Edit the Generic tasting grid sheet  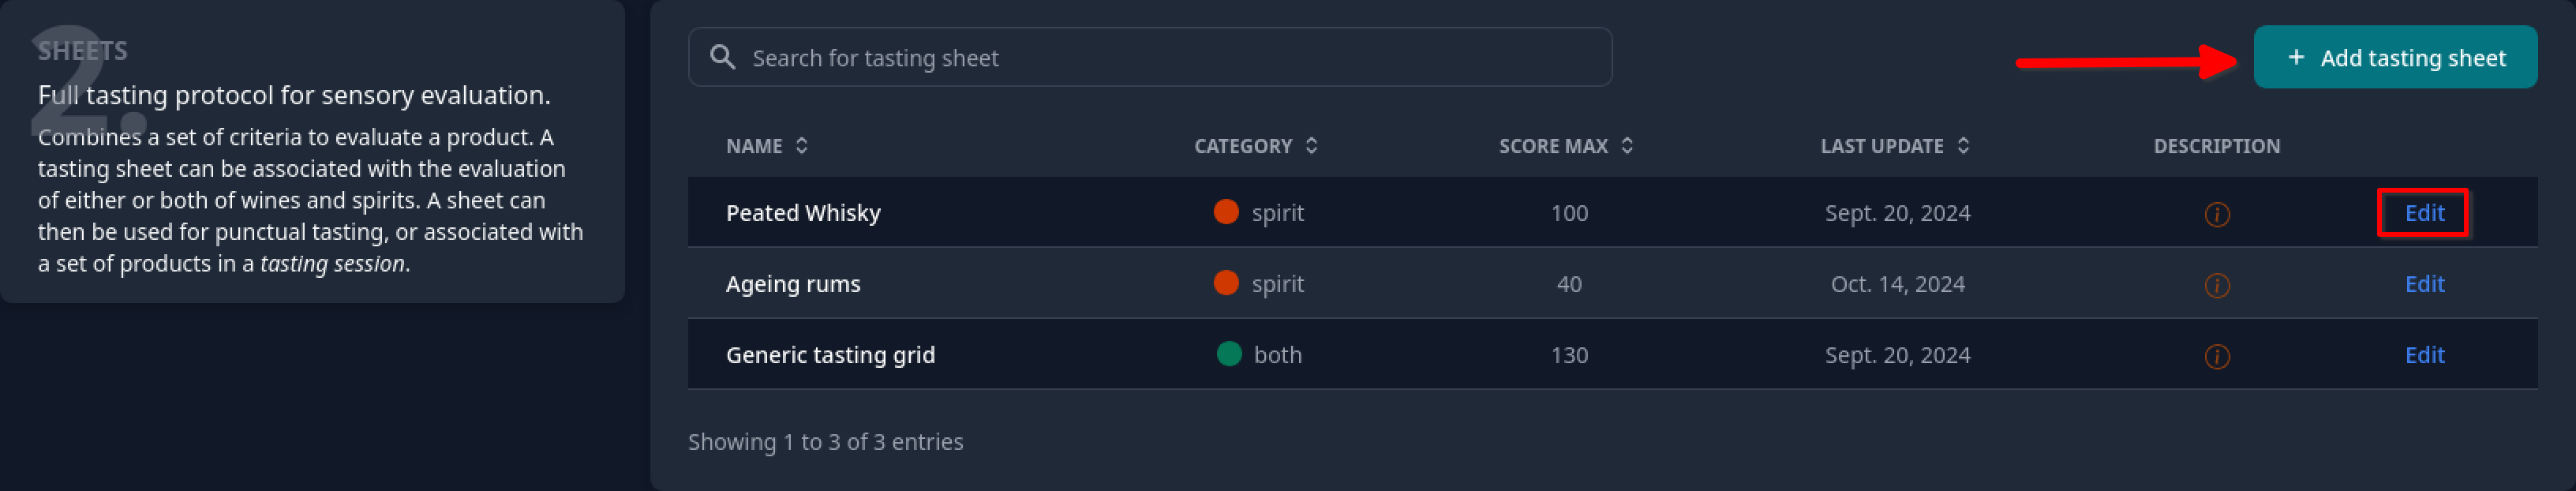(x=2424, y=355)
